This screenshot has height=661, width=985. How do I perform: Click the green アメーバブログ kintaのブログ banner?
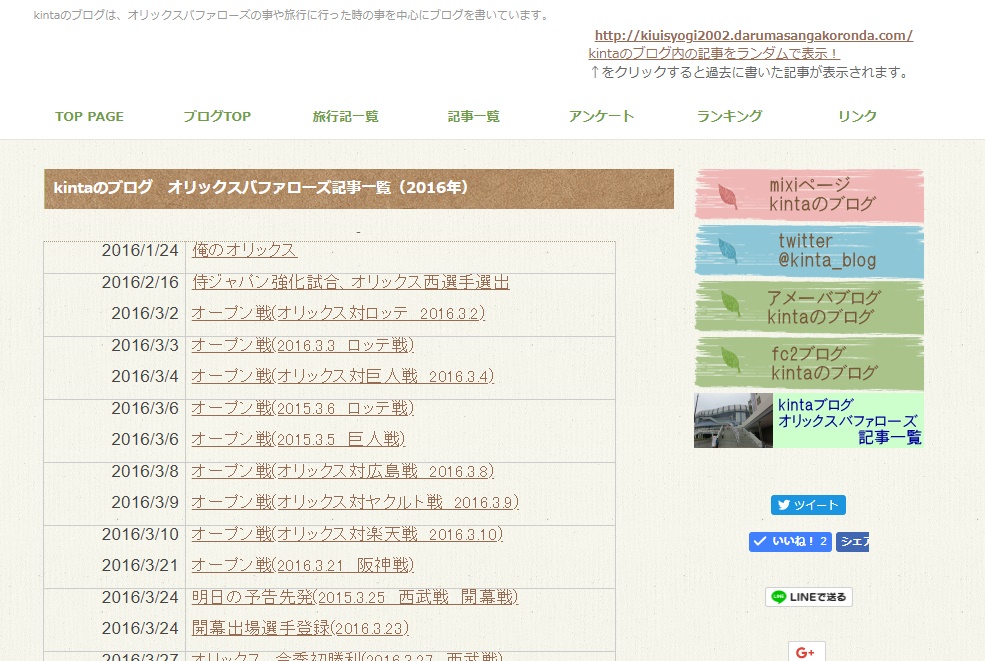pyautogui.click(x=809, y=307)
